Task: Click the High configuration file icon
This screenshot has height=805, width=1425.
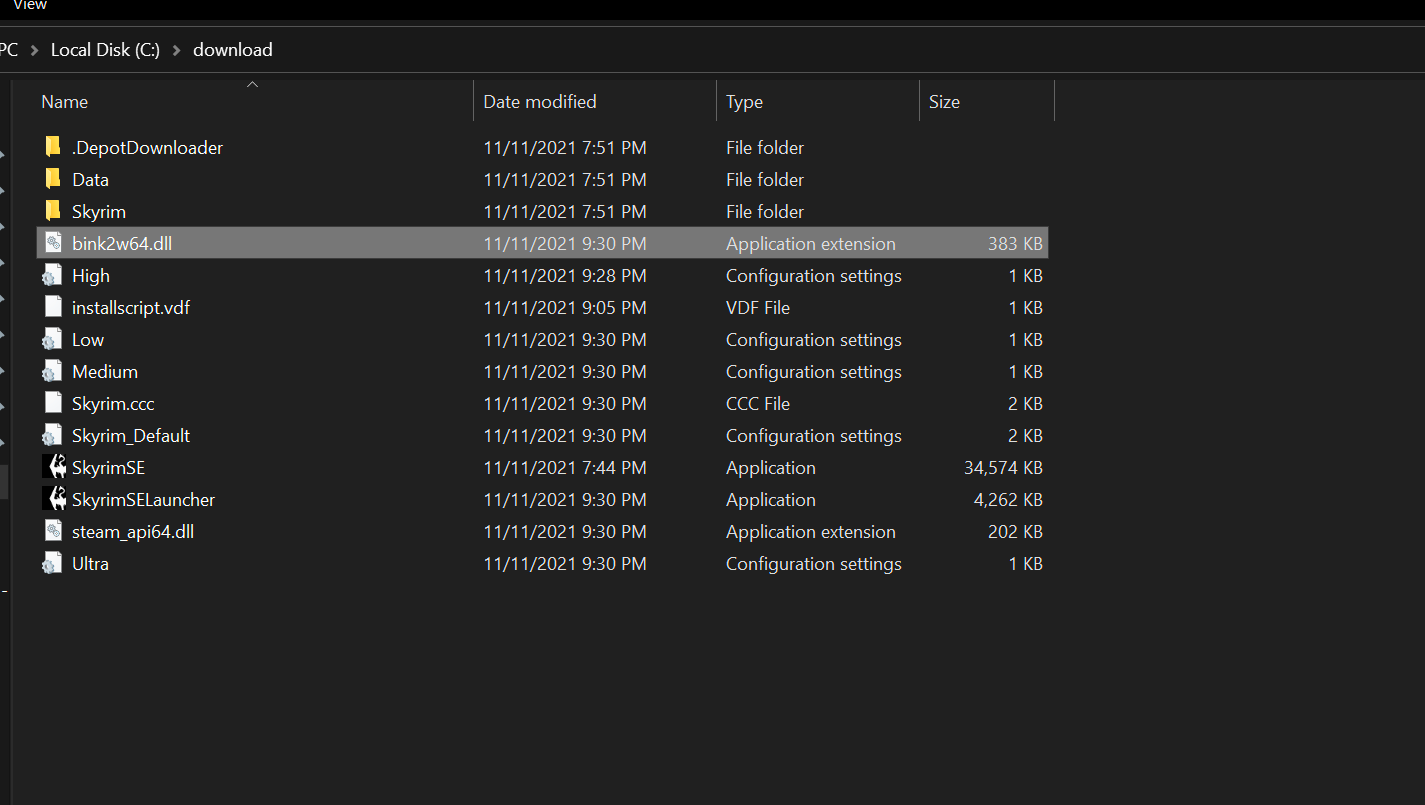Action: [x=53, y=276]
